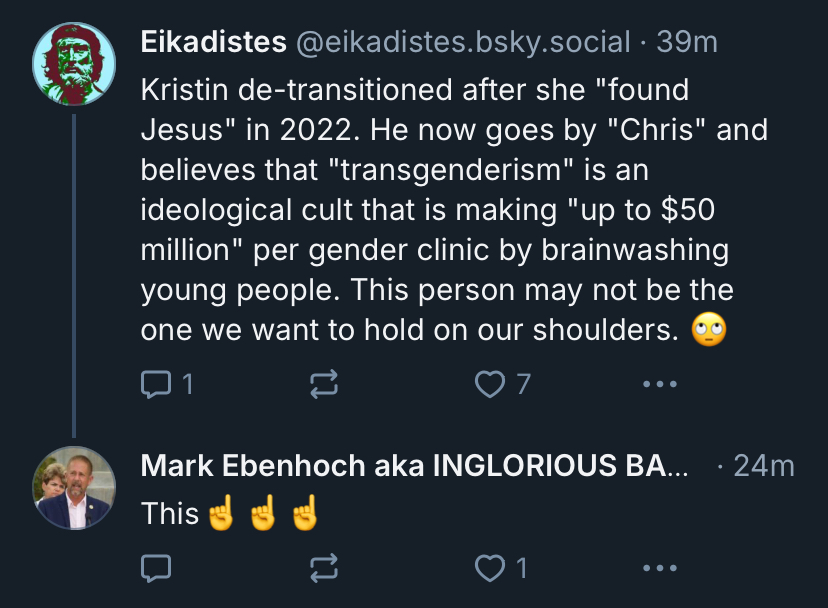This screenshot has width=828, height=608.
Task: Open the Mark Ebenhoch aka INGLORIOUS name link
Action: click(415, 465)
